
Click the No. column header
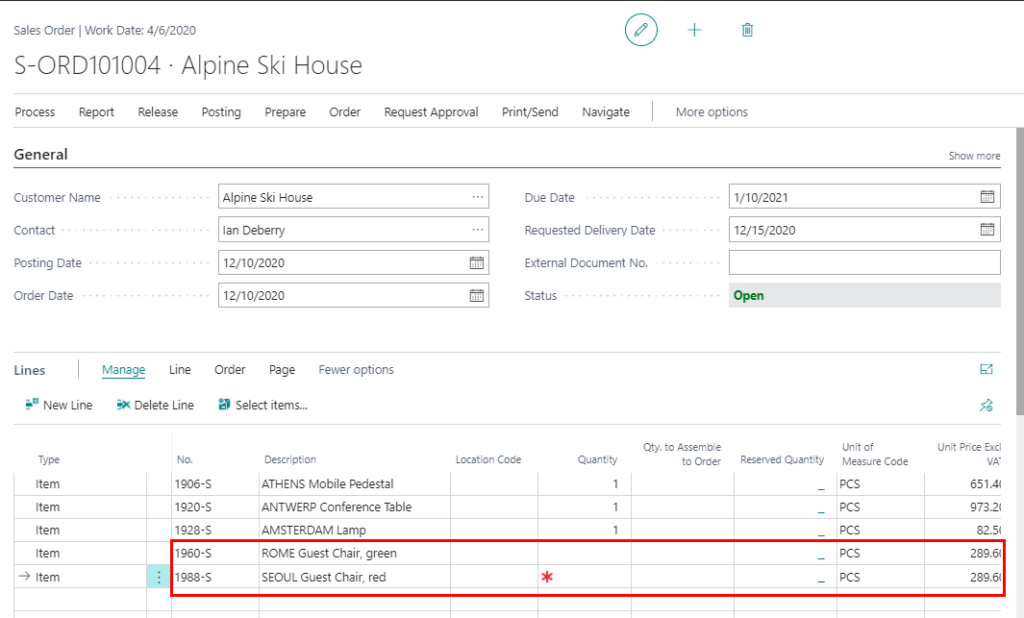tap(185, 459)
